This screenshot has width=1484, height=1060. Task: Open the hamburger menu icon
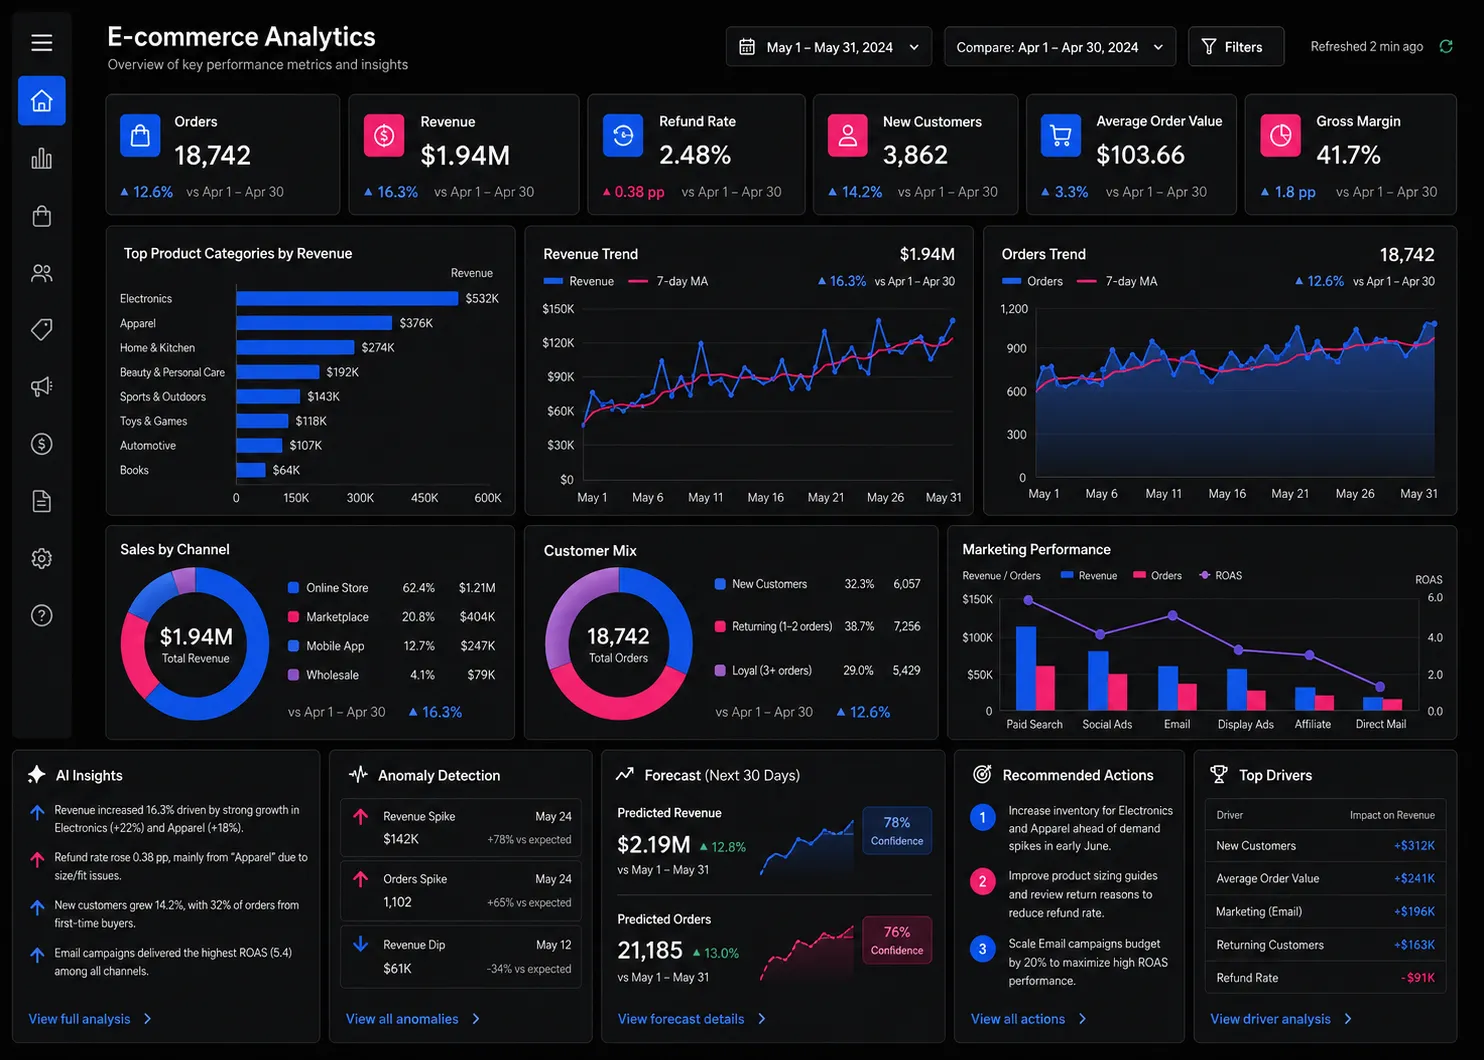pyautogui.click(x=41, y=43)
